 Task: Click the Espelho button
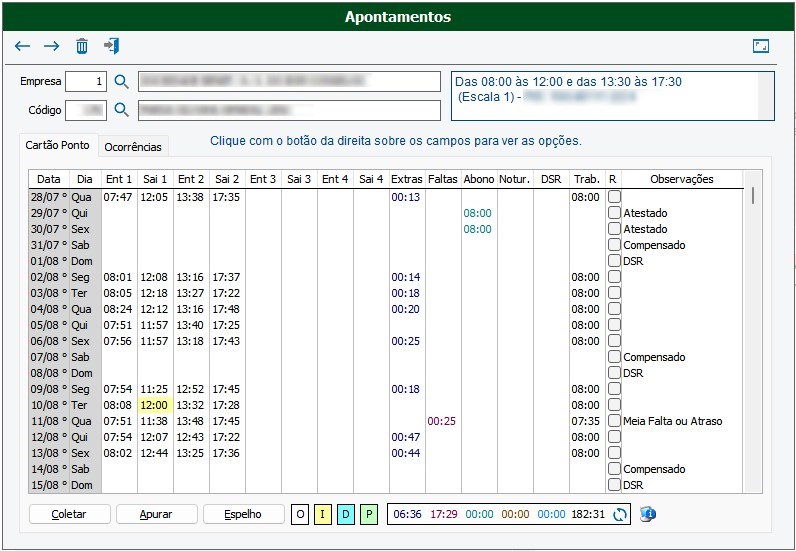tap(244, 514)
